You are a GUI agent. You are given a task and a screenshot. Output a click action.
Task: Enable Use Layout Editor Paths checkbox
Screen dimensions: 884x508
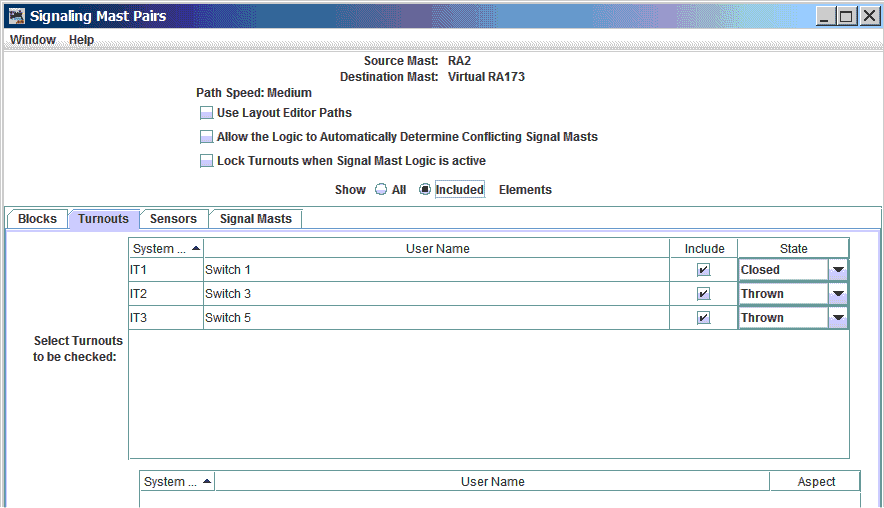point(206,113)
